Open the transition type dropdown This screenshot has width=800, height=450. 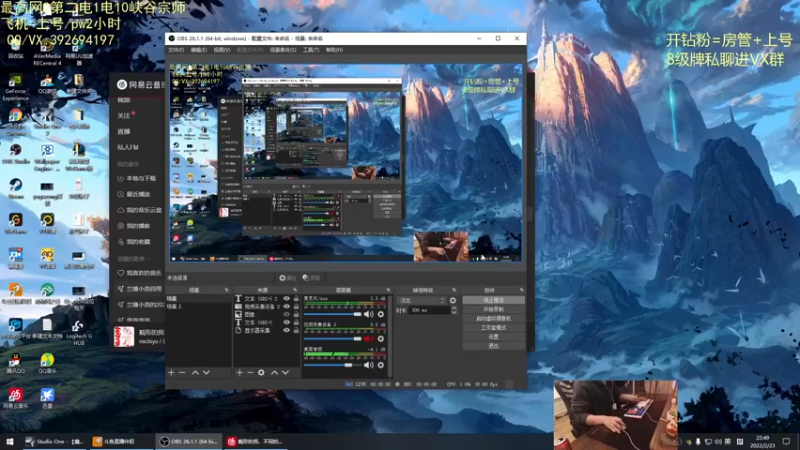[422, 301]
